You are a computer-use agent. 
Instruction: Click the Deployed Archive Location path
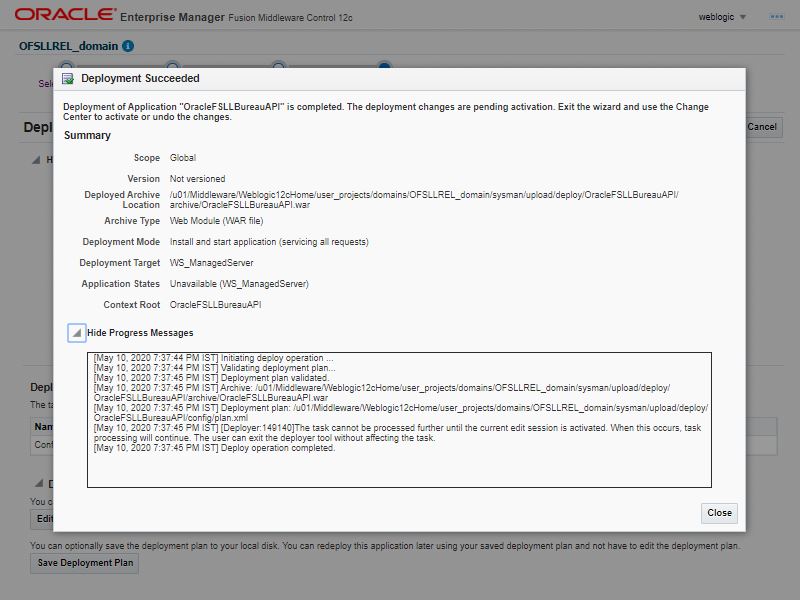tap(424, 199)
